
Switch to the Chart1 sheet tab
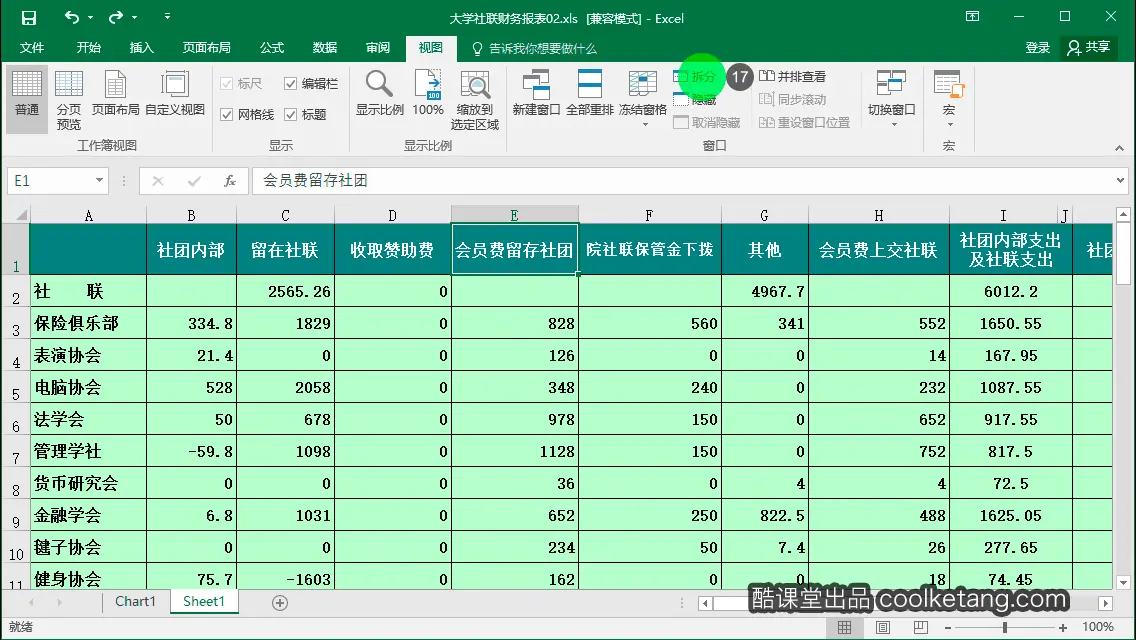[x=135, y=602]
